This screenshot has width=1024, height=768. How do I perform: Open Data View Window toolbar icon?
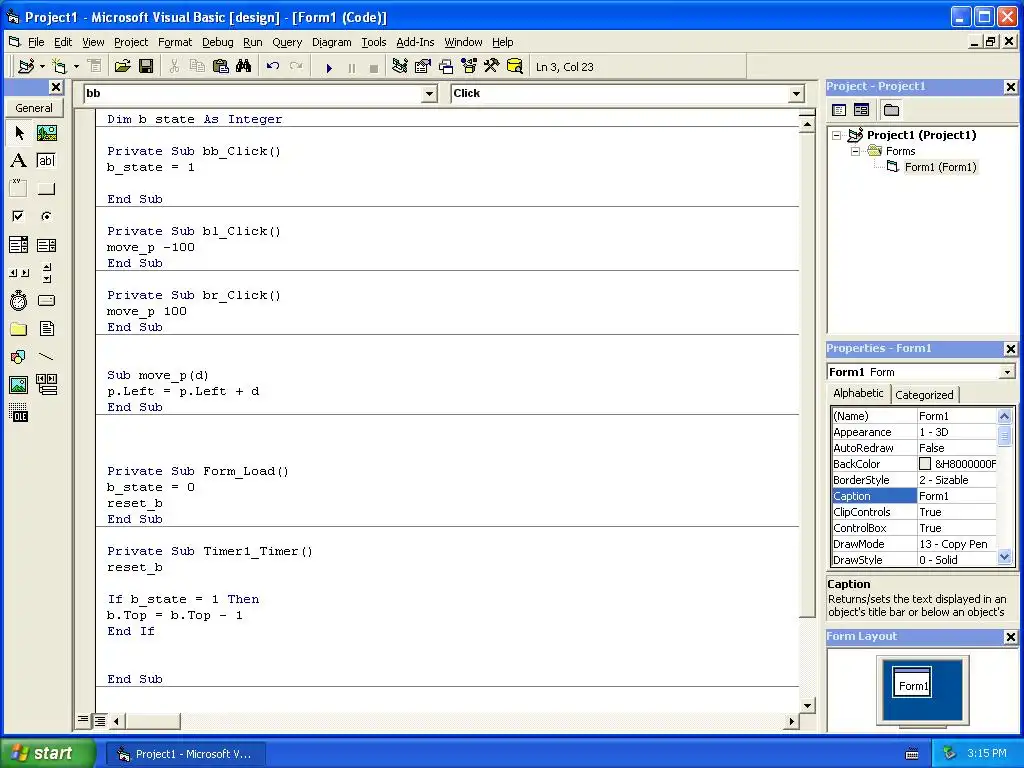tap(515, 67)
